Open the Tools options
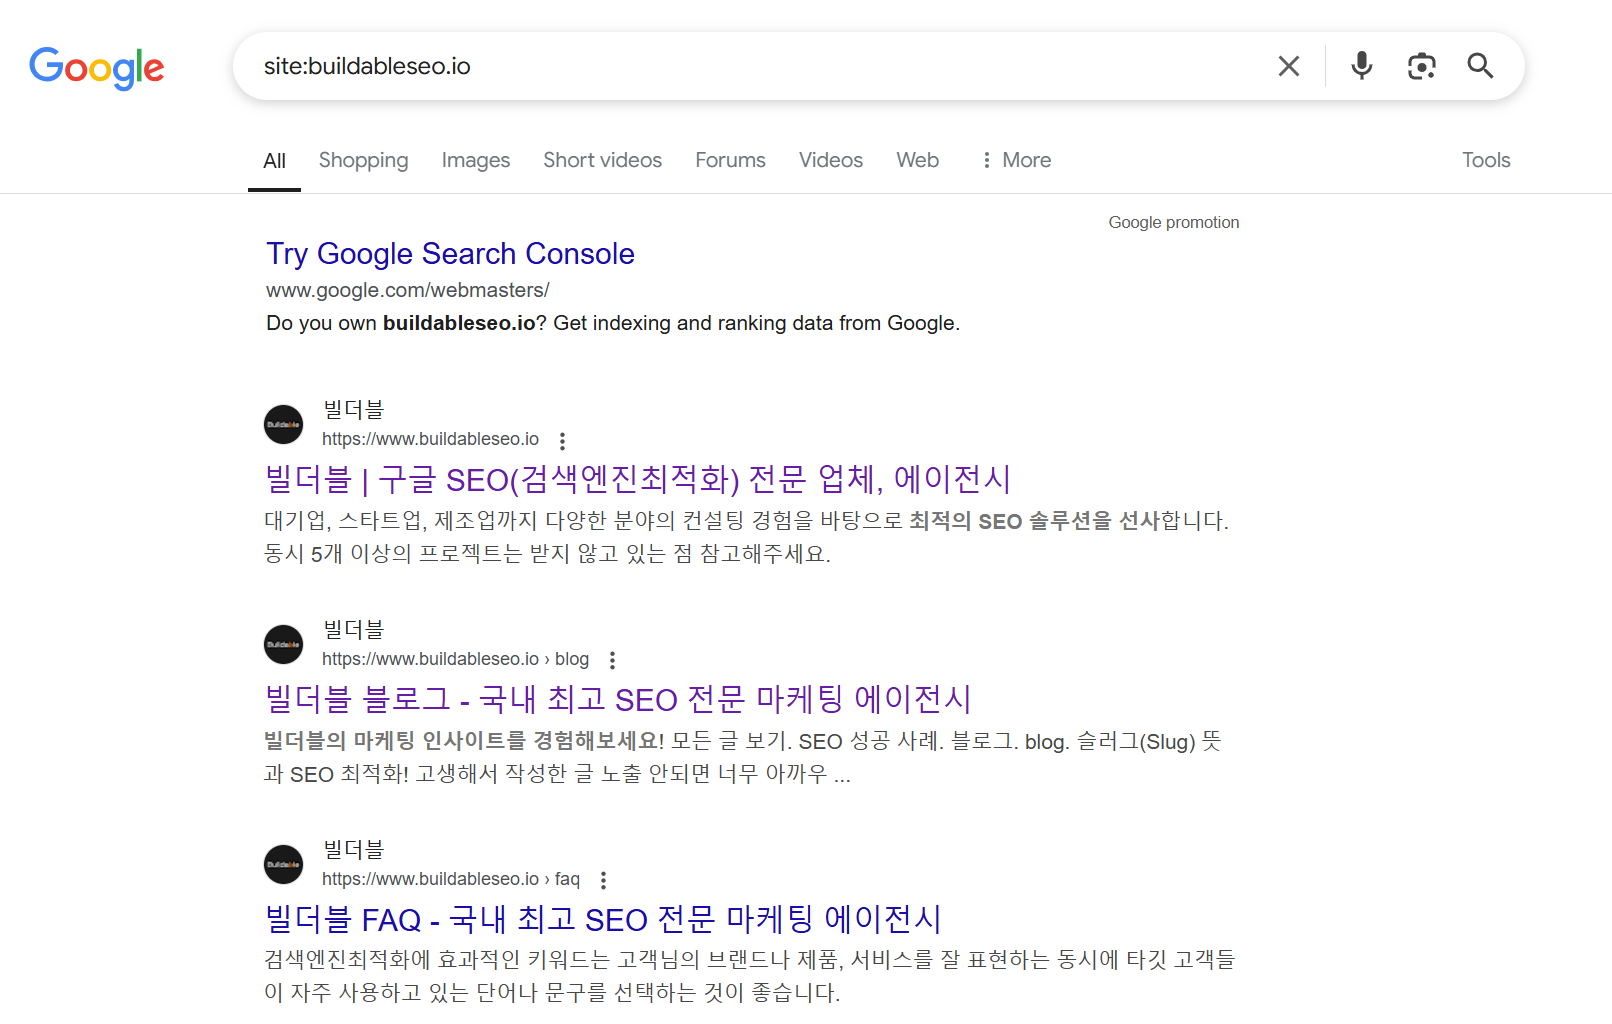 tap(1486, 160)
